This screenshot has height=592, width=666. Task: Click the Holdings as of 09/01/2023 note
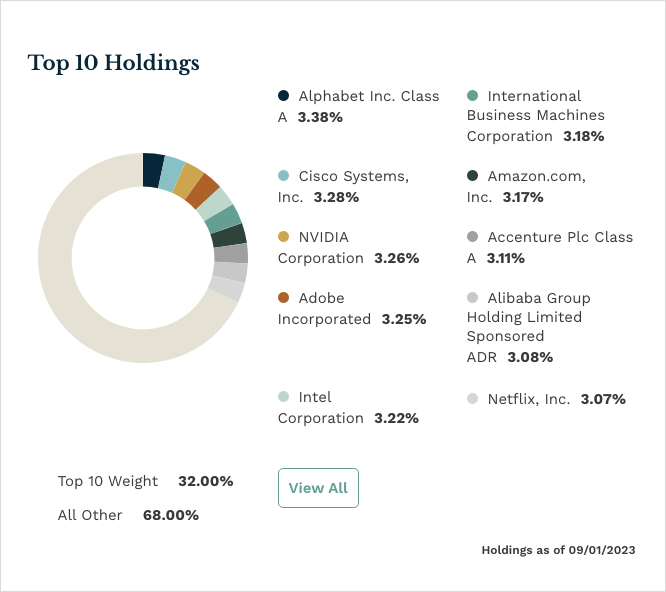[558, 550]
